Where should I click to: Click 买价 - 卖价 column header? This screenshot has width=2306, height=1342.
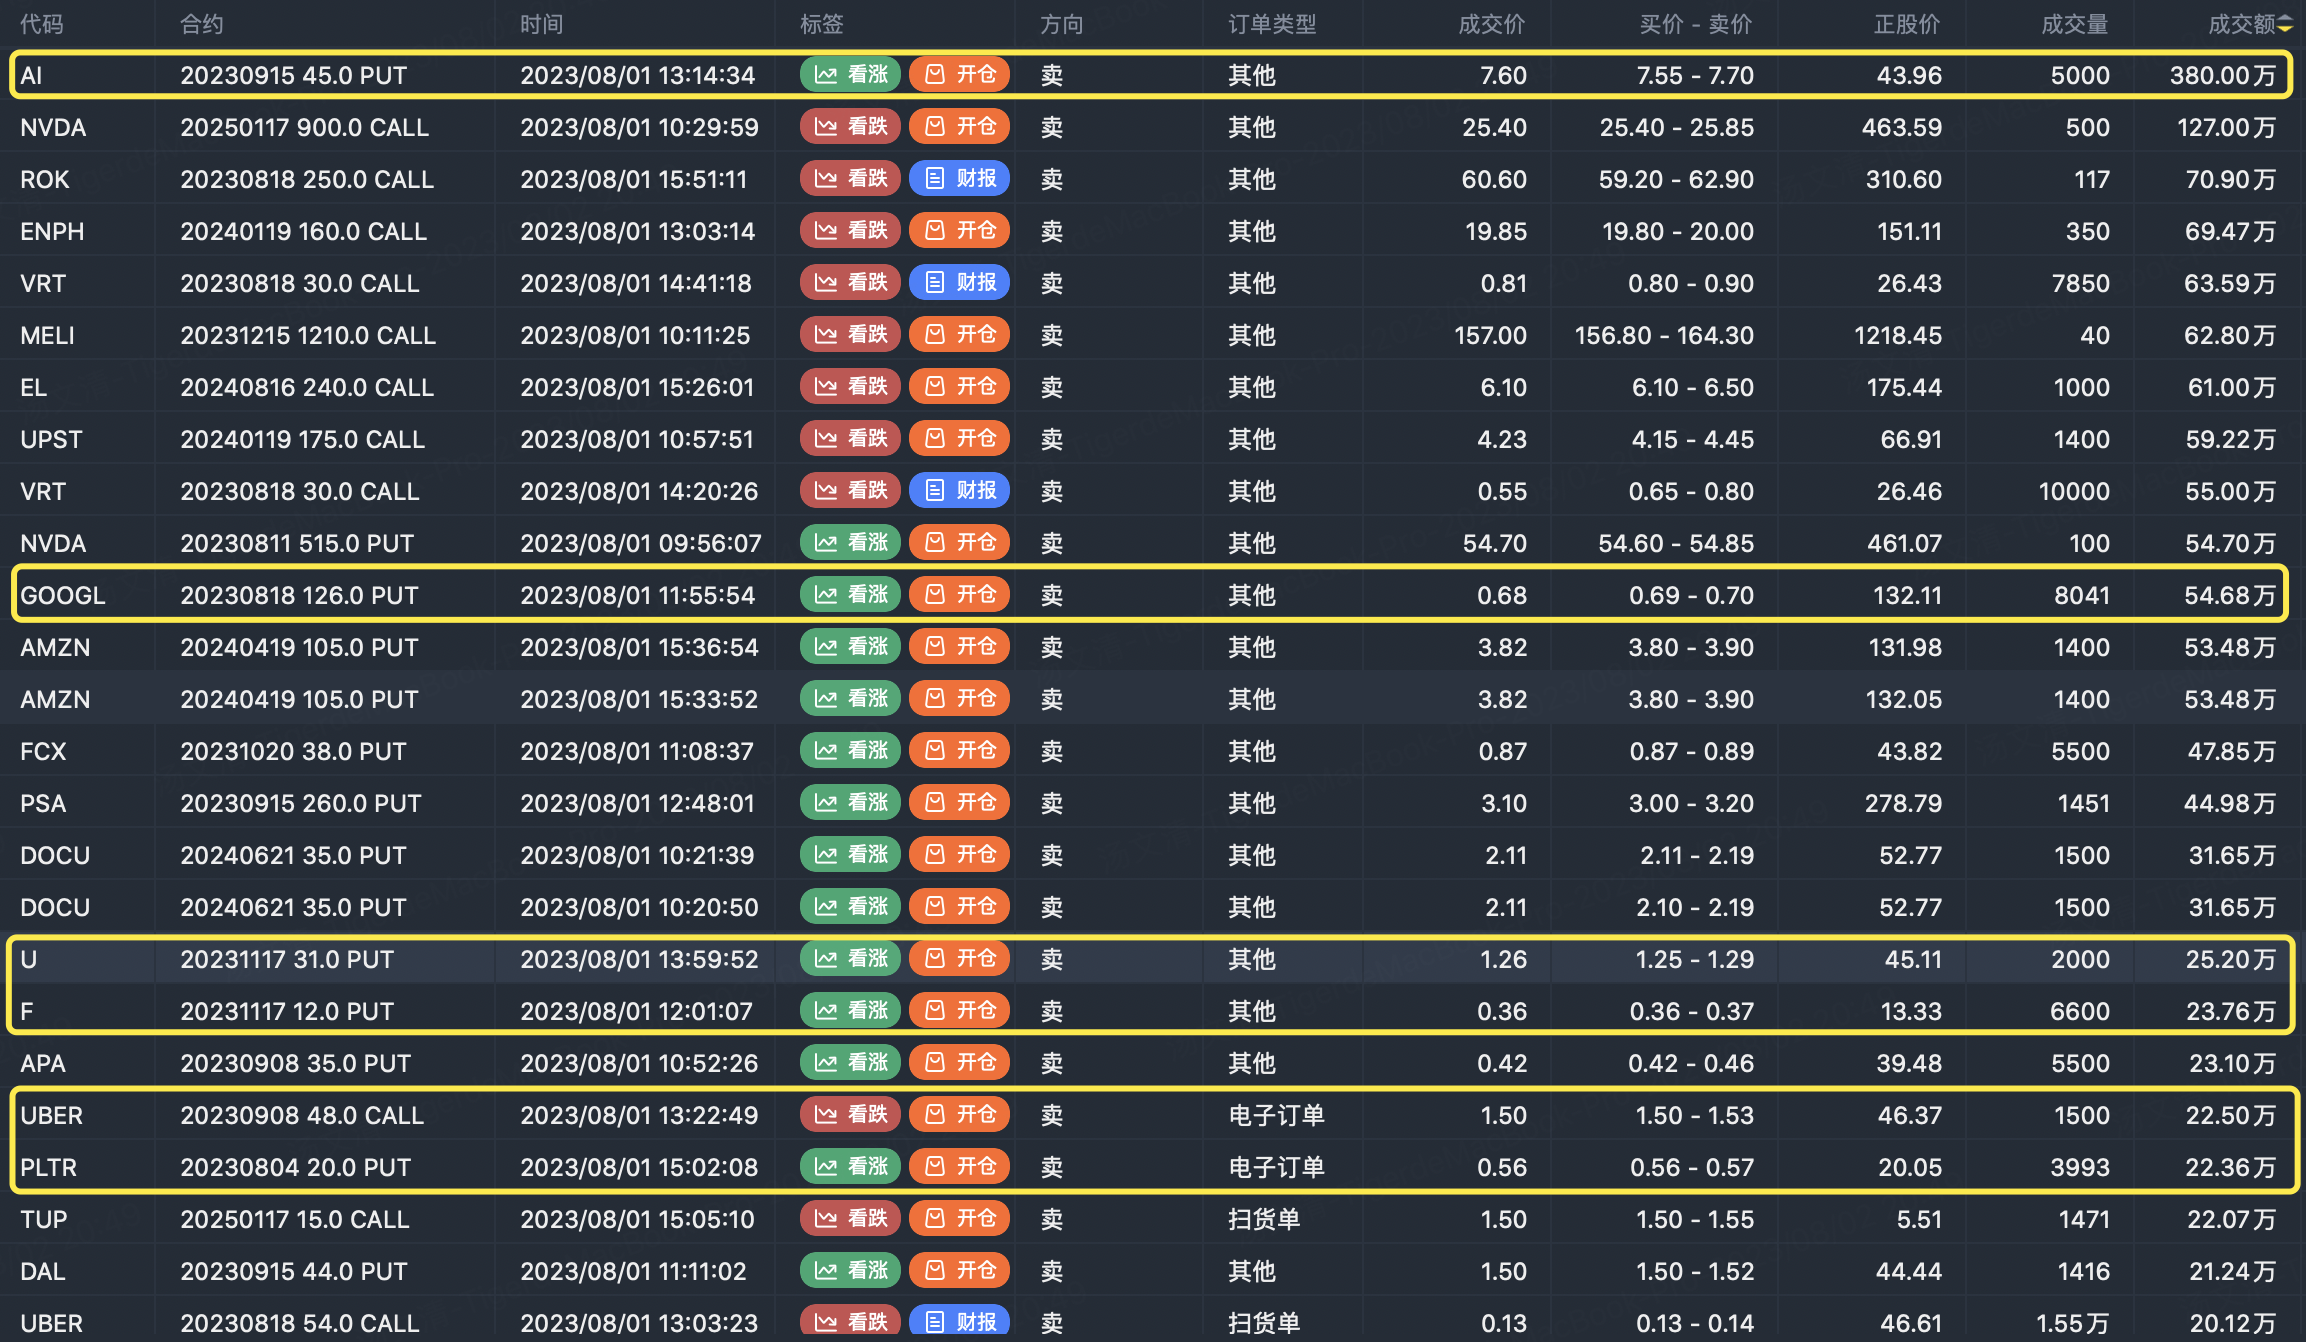point(1696,24)
